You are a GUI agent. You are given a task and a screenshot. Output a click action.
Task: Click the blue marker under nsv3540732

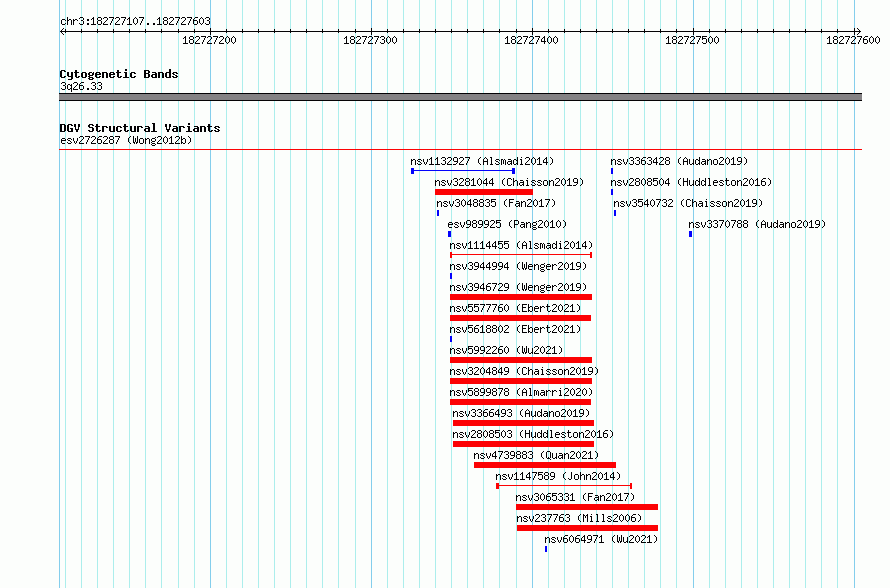click(615, 213)
